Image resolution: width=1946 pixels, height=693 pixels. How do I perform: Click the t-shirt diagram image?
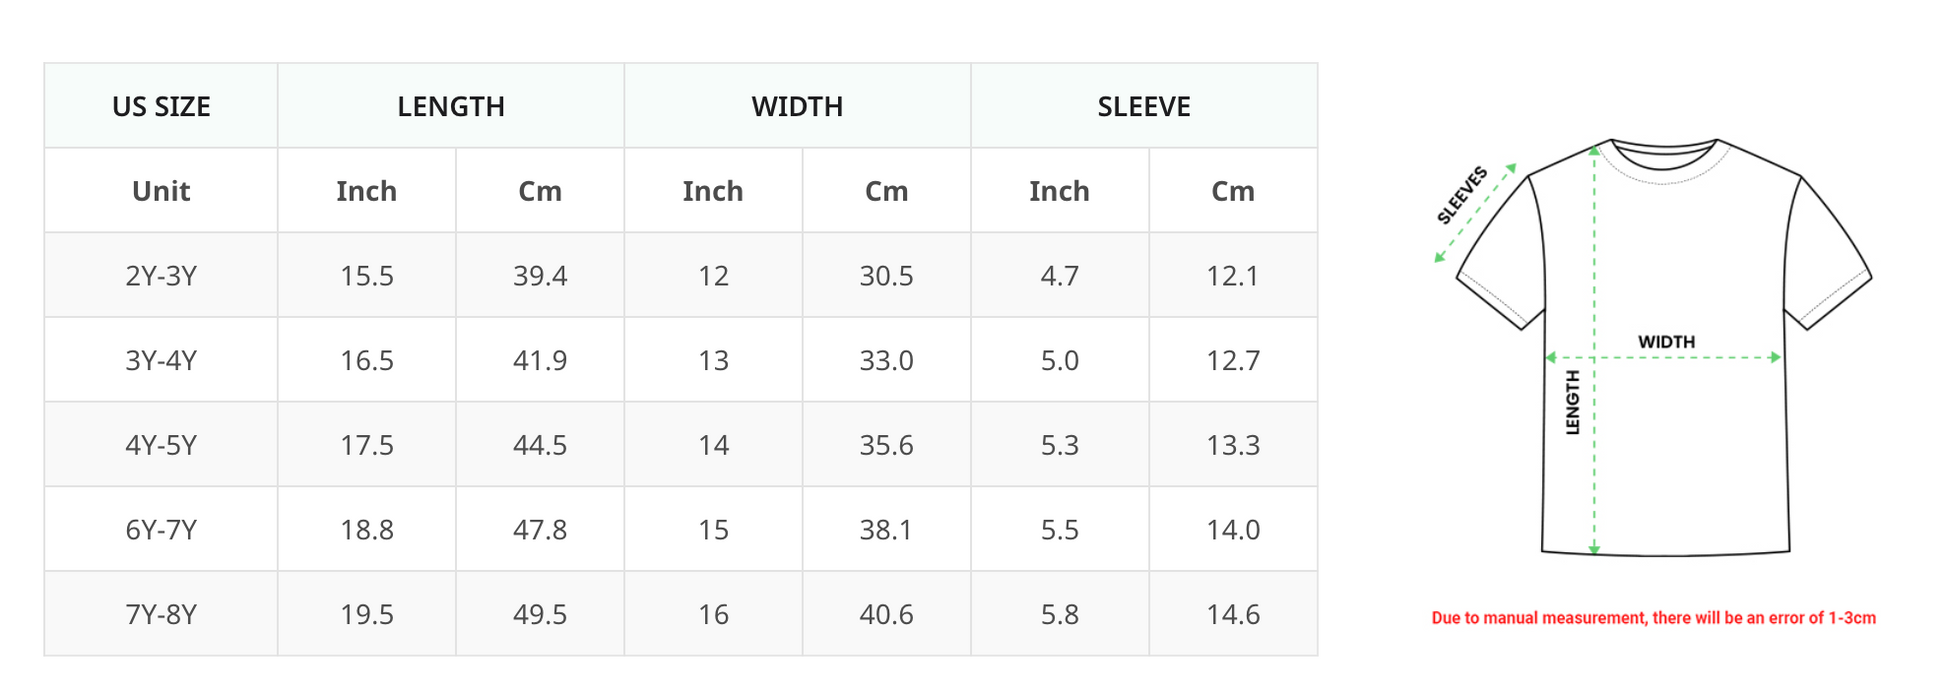pyautogui.click(x=1653, y=347)
